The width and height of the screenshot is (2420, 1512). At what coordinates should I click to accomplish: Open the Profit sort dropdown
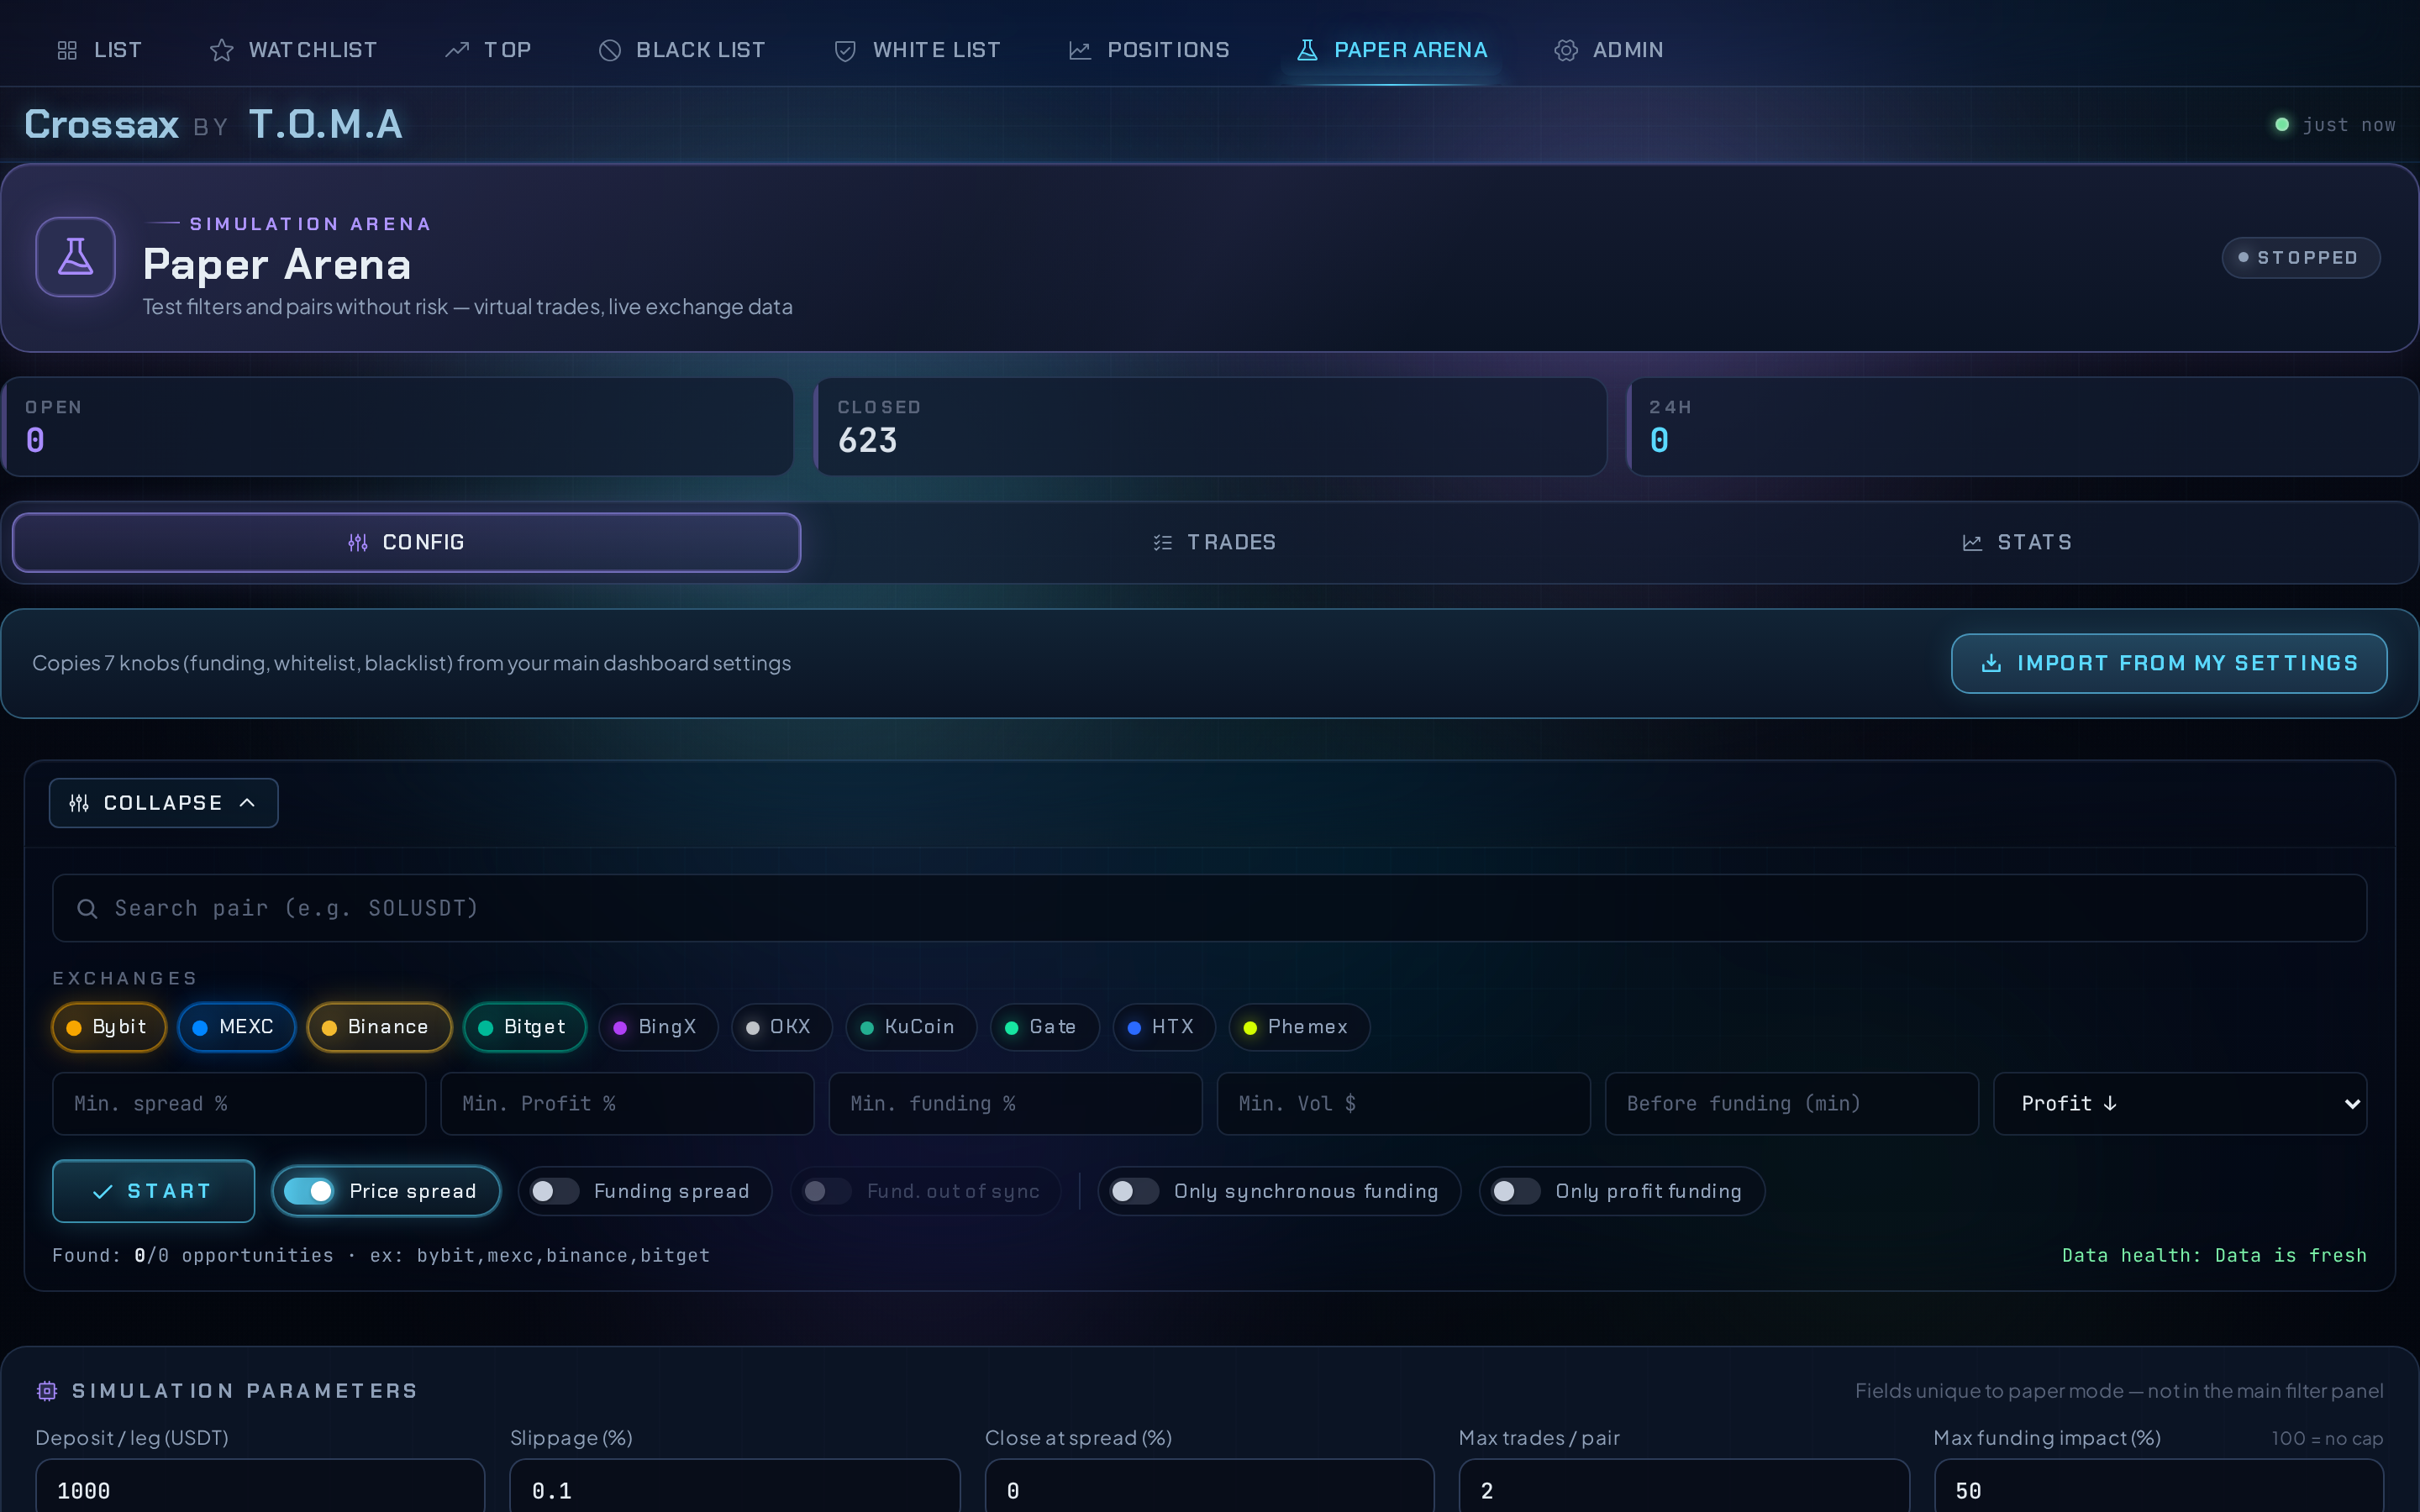tap(2180, 1103)
